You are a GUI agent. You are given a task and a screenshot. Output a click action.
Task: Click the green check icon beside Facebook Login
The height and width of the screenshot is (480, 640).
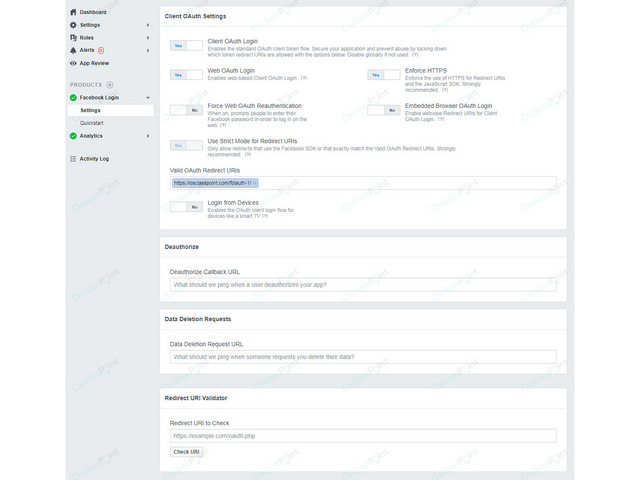pyautogui.click(x=73, y=98)
